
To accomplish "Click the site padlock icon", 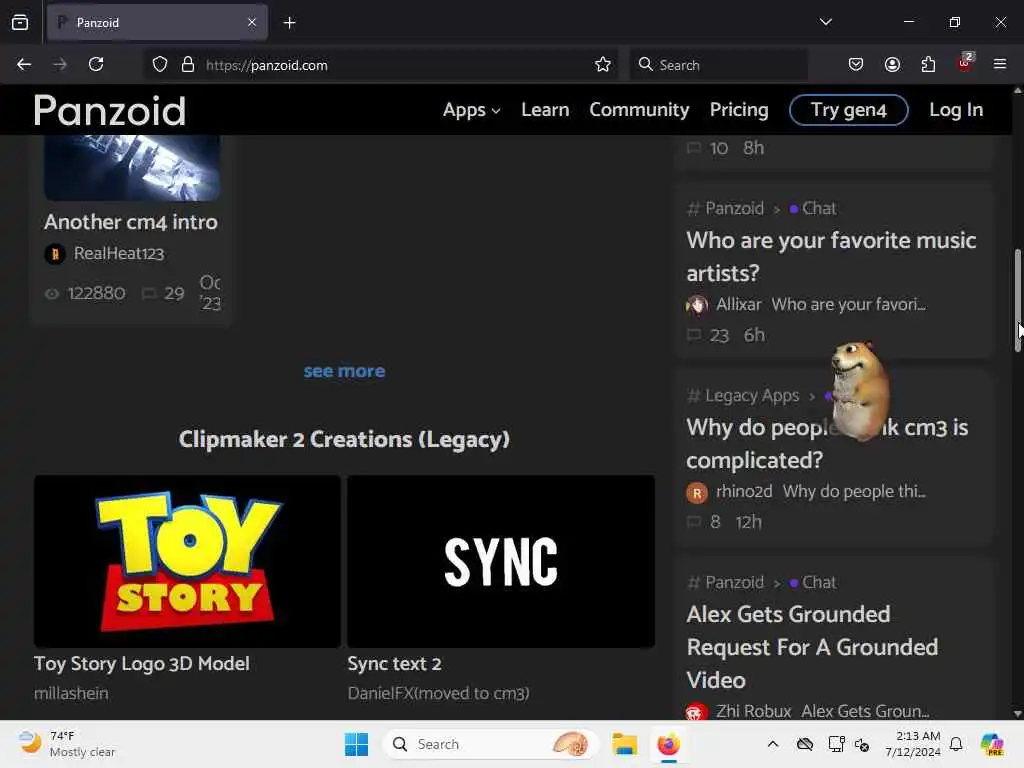I will pos(188,65).
